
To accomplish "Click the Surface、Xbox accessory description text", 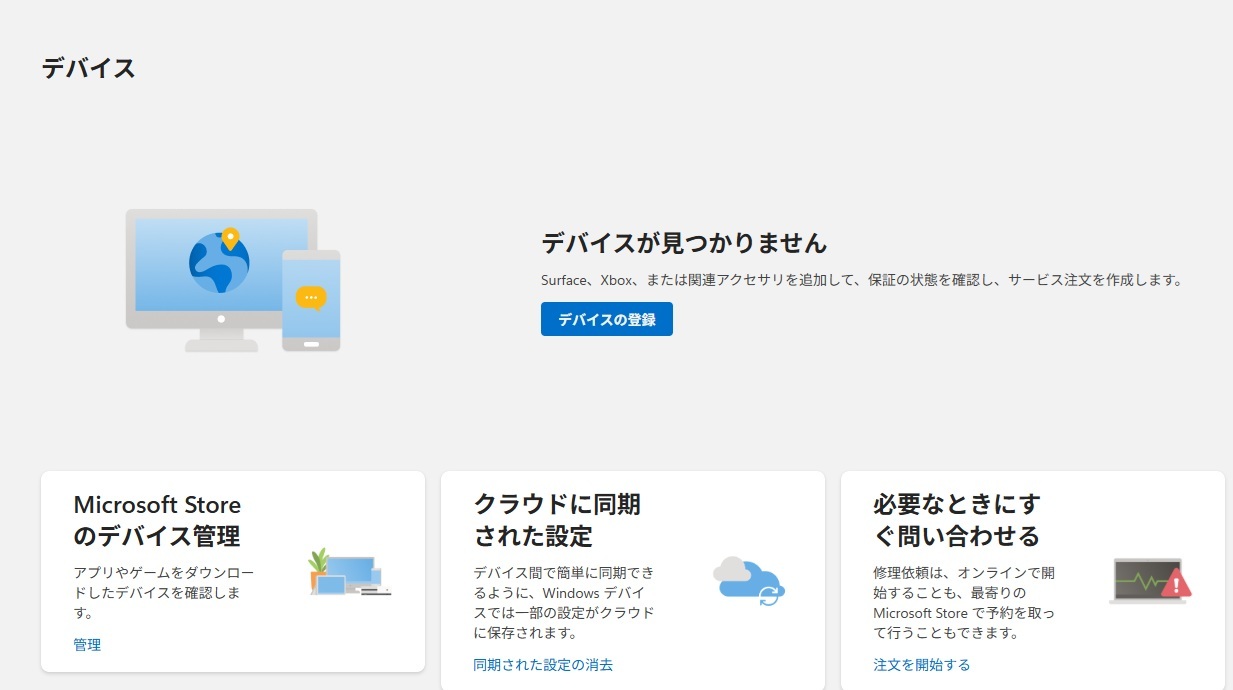I will 861,280.
